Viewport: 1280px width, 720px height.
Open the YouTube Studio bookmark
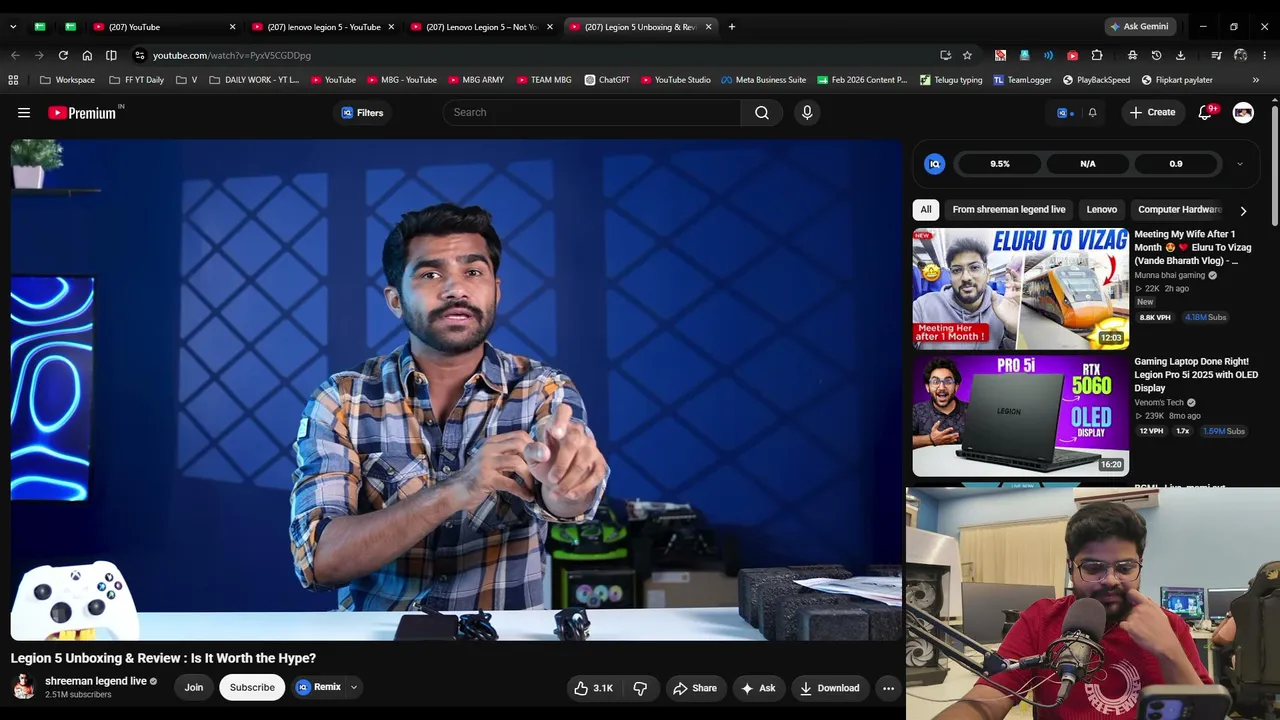point(675,80)
